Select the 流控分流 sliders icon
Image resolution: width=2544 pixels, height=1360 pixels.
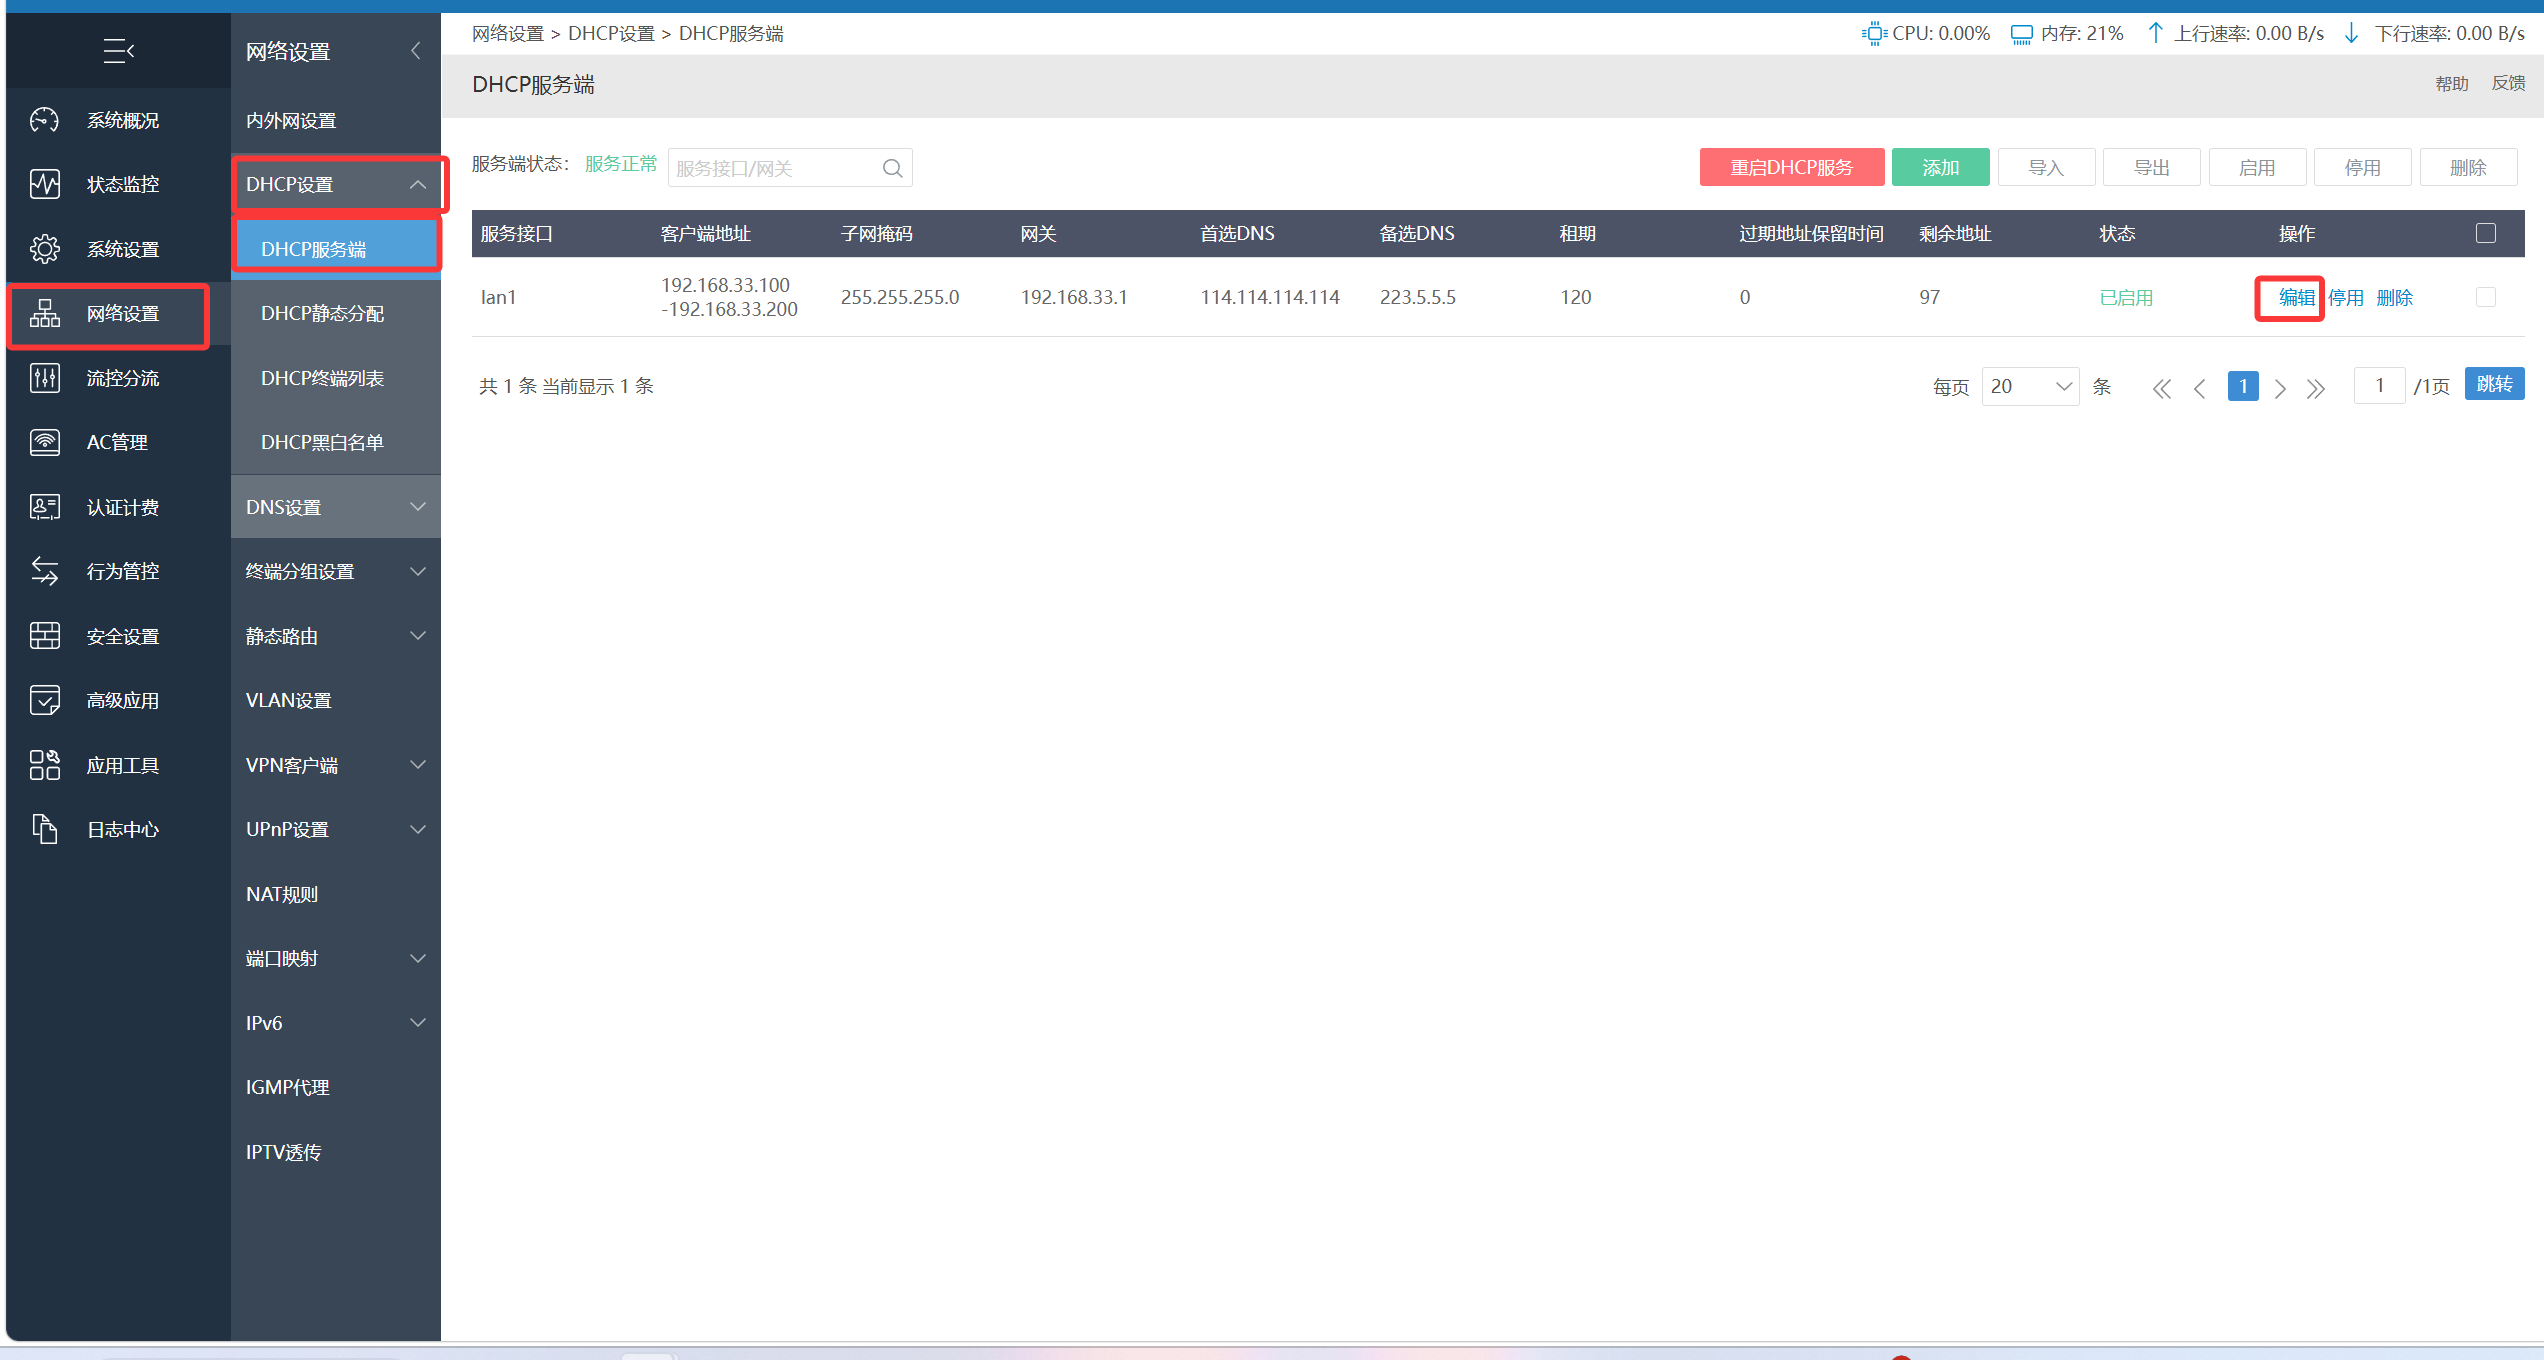pos(45,378)
